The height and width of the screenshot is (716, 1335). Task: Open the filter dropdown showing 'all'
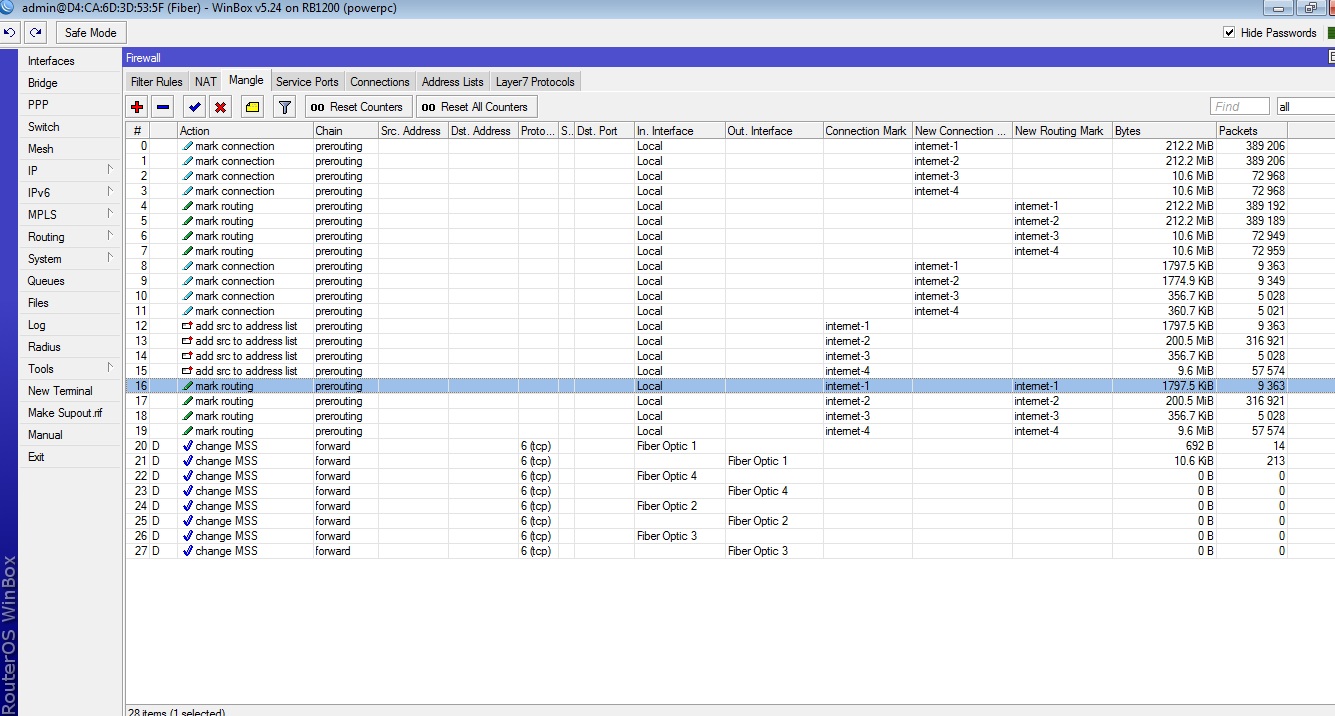point(1305,106)
